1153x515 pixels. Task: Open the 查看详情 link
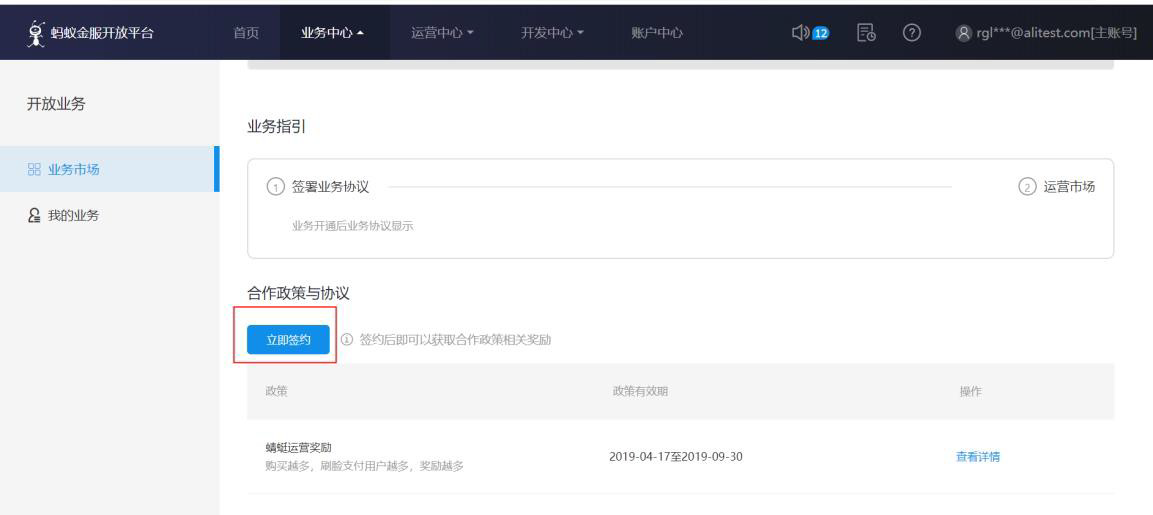coord(977,457)
